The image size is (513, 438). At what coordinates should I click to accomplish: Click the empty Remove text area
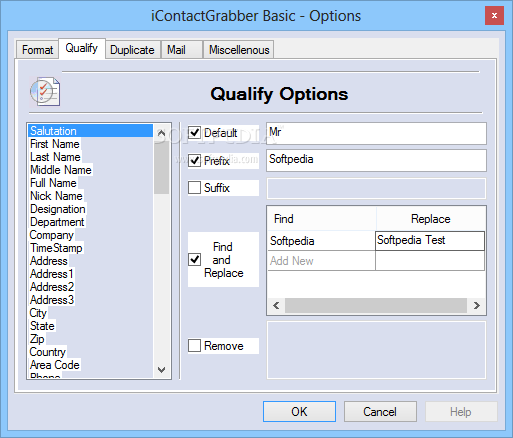(x=376, y=350)
